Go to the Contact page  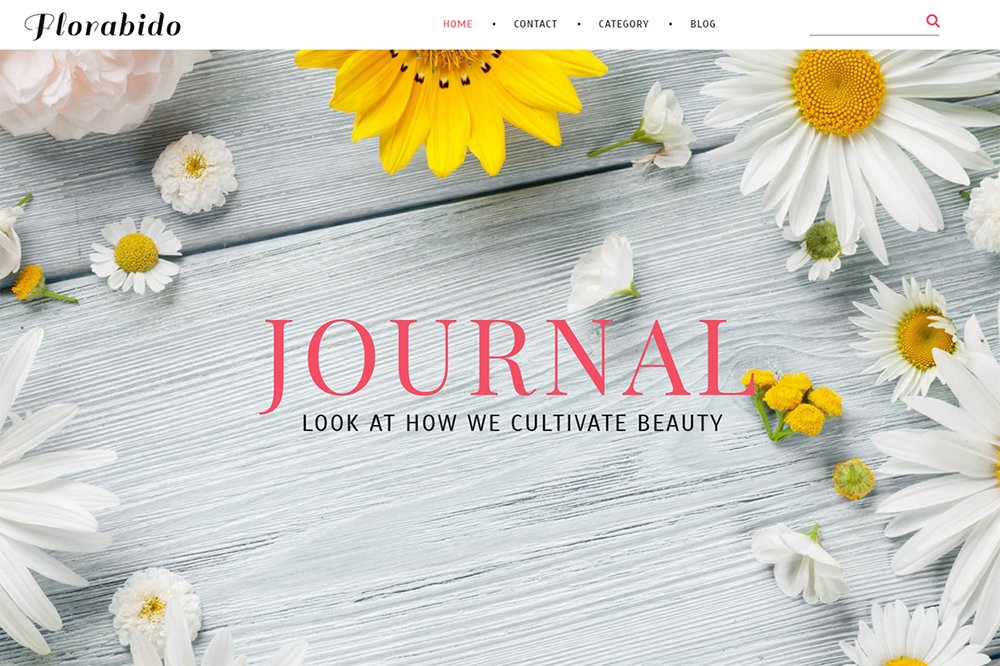point(535,24)
